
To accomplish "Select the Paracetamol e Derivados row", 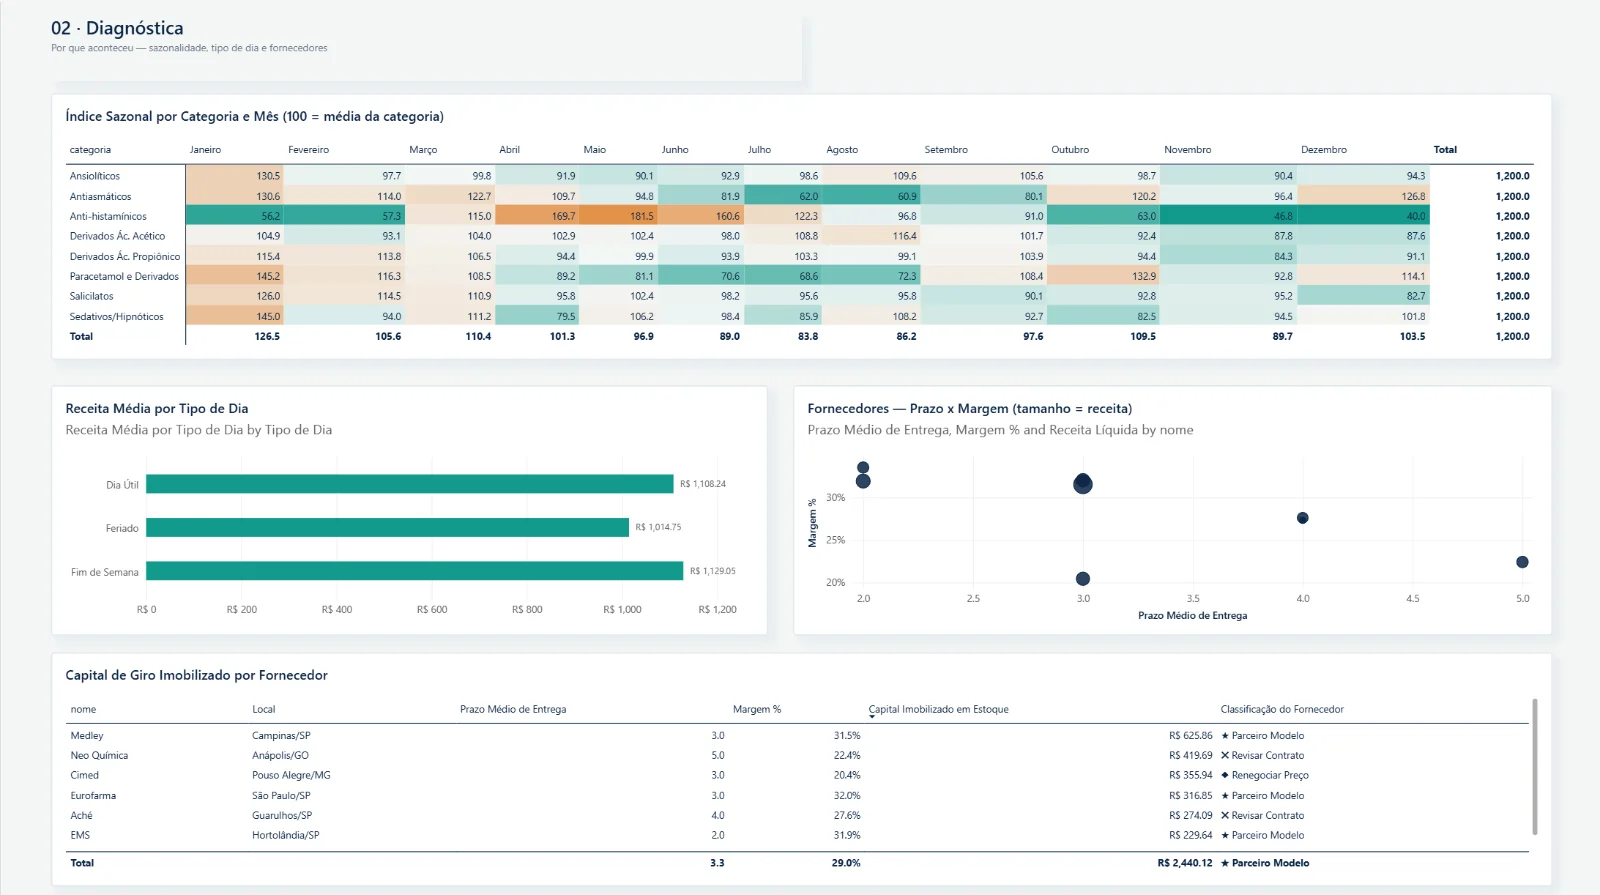I will click(x=124, y=276).
